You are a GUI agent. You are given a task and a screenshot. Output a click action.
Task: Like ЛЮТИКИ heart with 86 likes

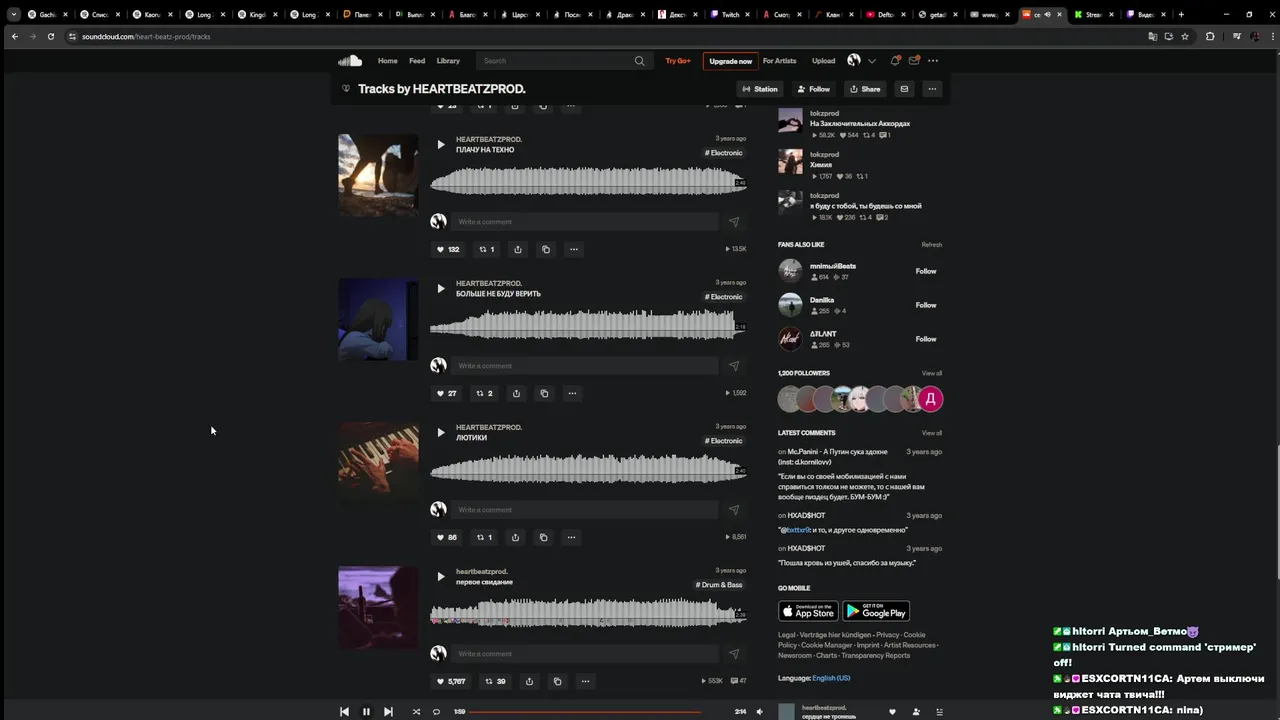point(446,537)
